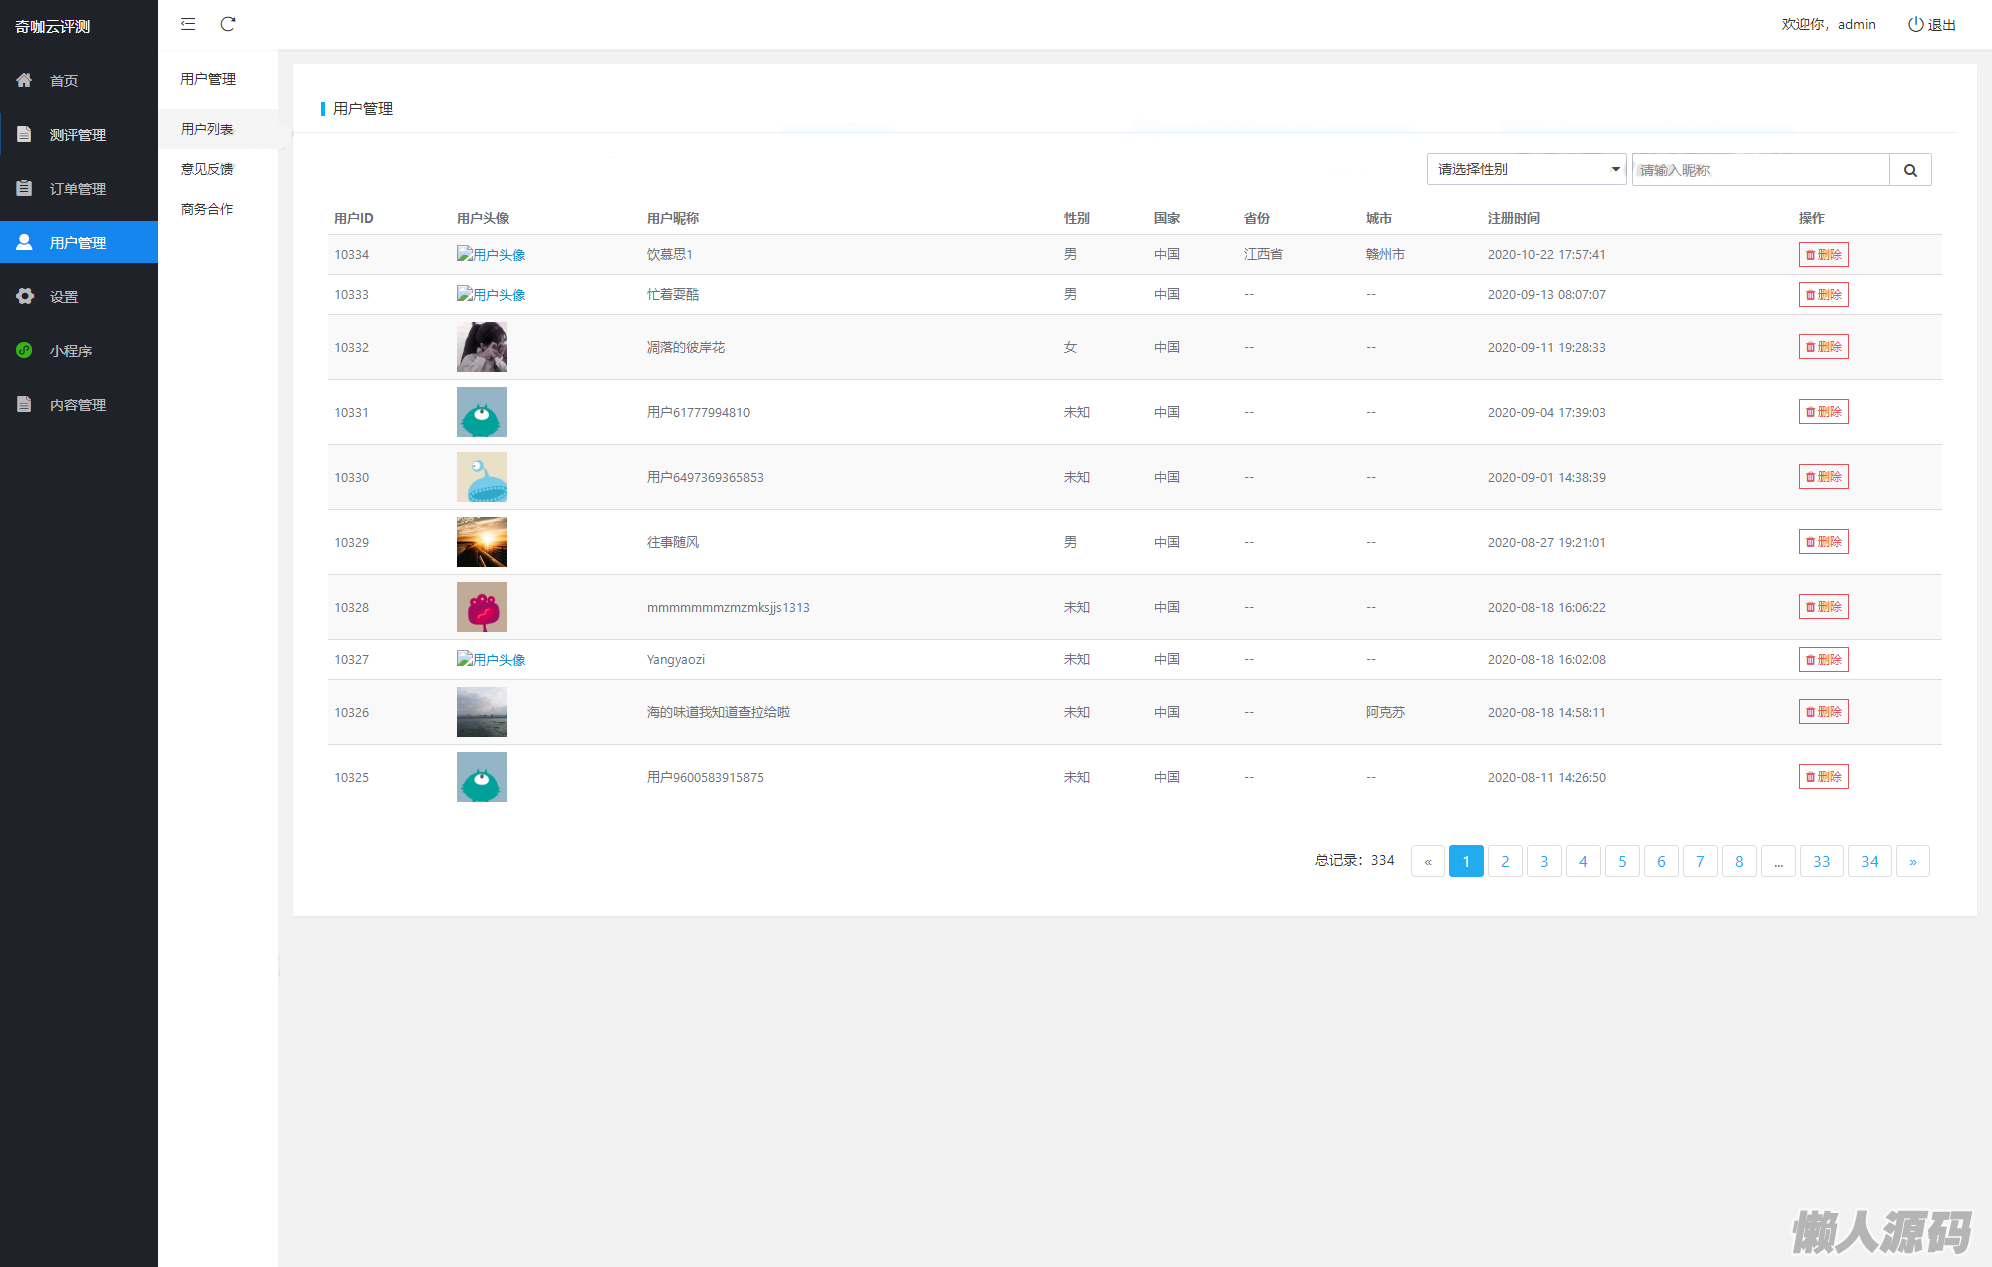
Task: Click the 首页 home icon in sidebar
Action: click(x=25, y=80)
